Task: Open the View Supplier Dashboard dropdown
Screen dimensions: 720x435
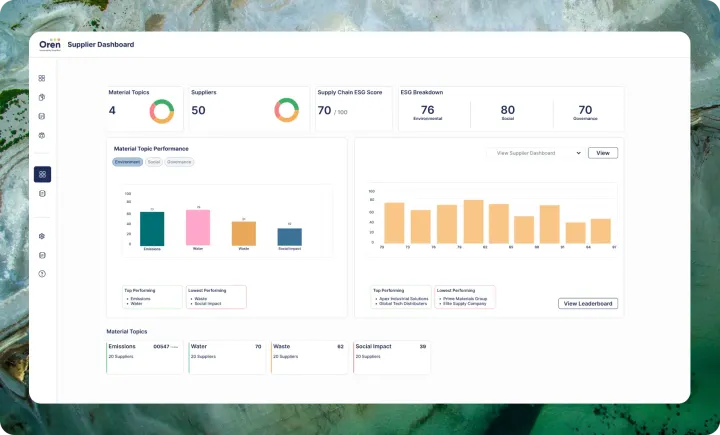Action: (538, 153)
